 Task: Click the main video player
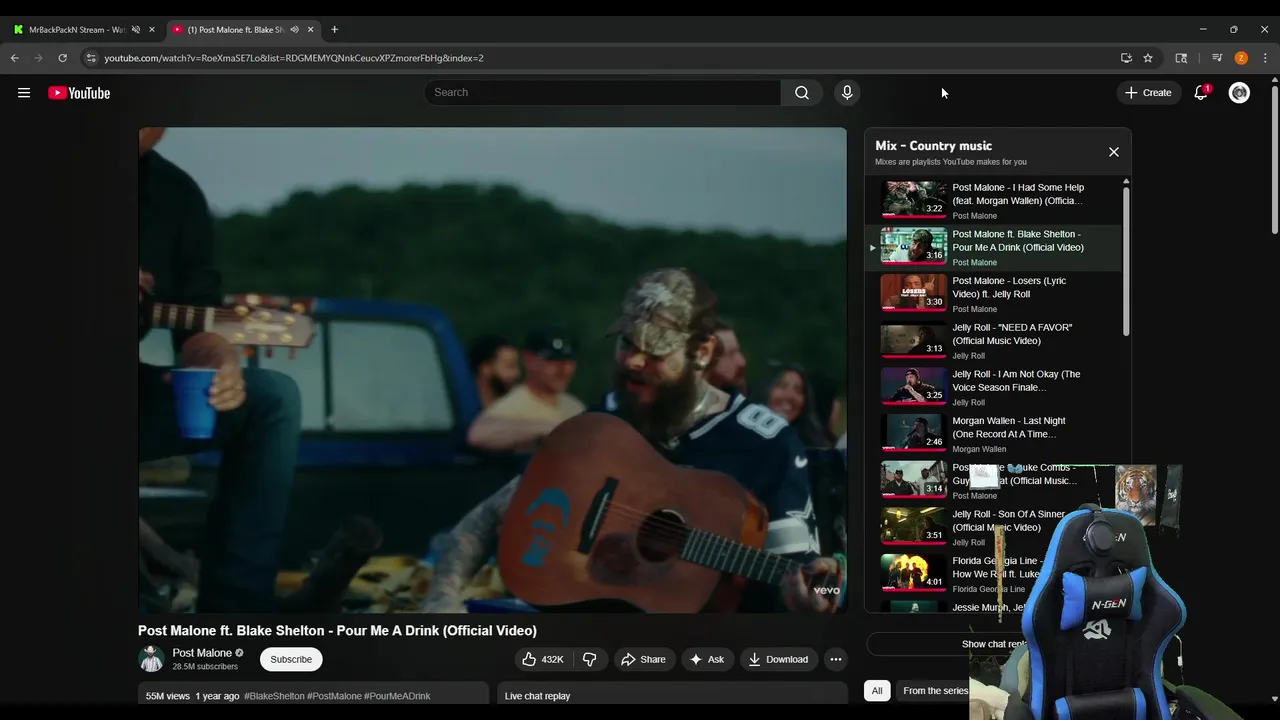click(492, 370)
